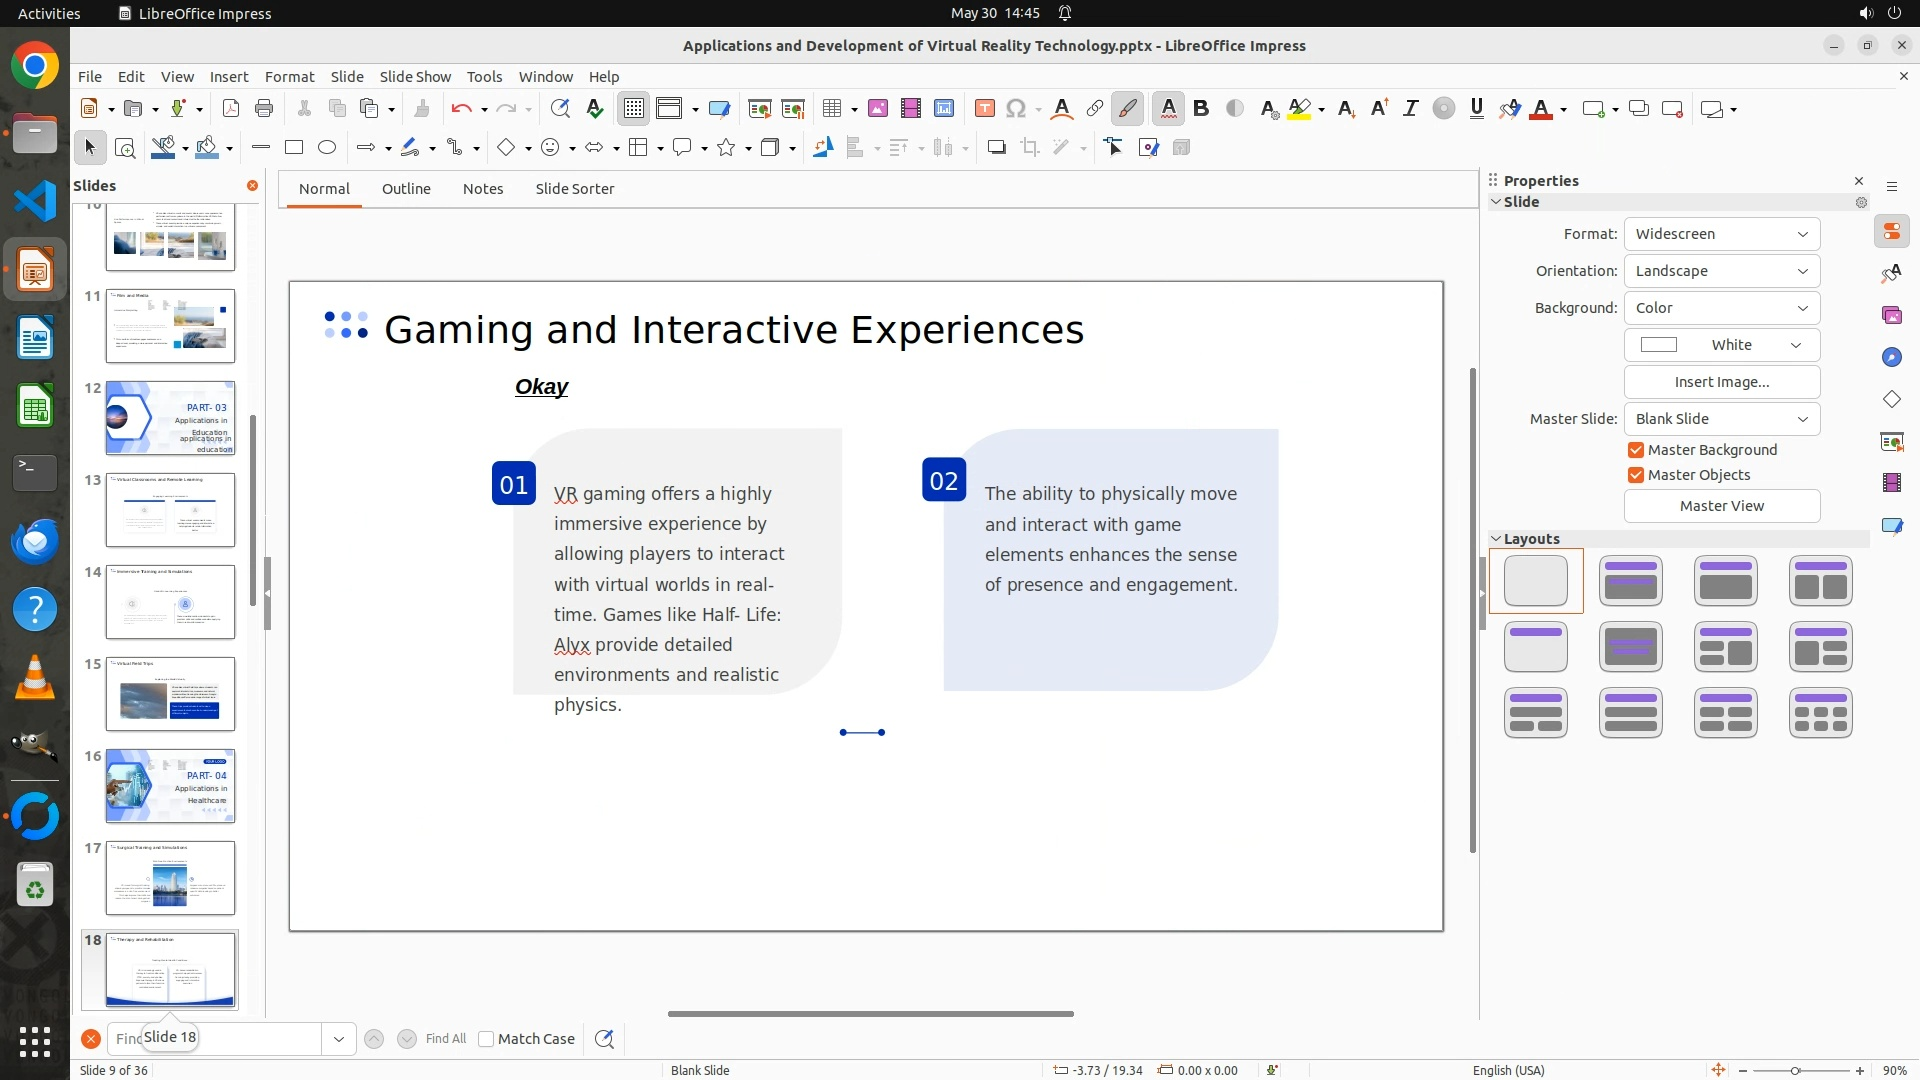The image size is (1920, 1080).
Task: Uncheck the Master Objects checkbox
Action: [x=1636, y=475]
